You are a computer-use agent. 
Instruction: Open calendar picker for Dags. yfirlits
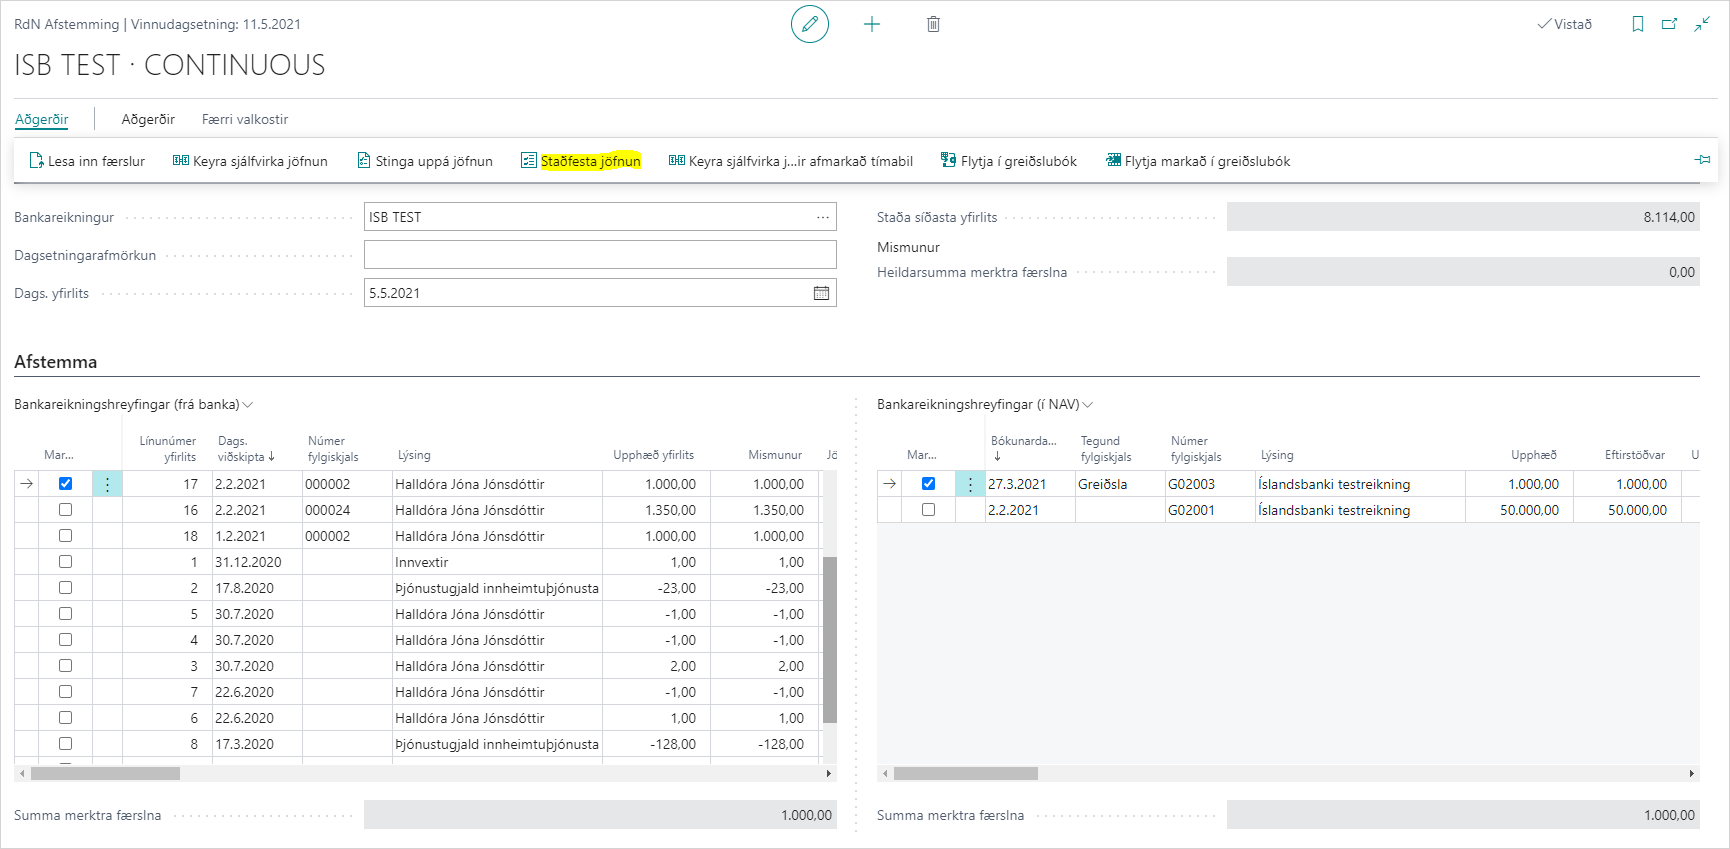click(821, 293)
